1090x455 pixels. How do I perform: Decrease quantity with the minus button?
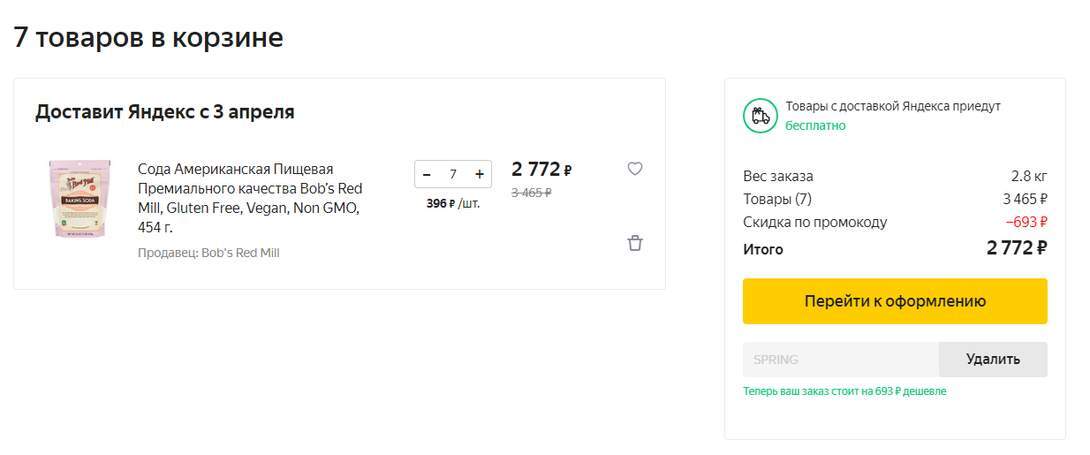pos(427,174)
